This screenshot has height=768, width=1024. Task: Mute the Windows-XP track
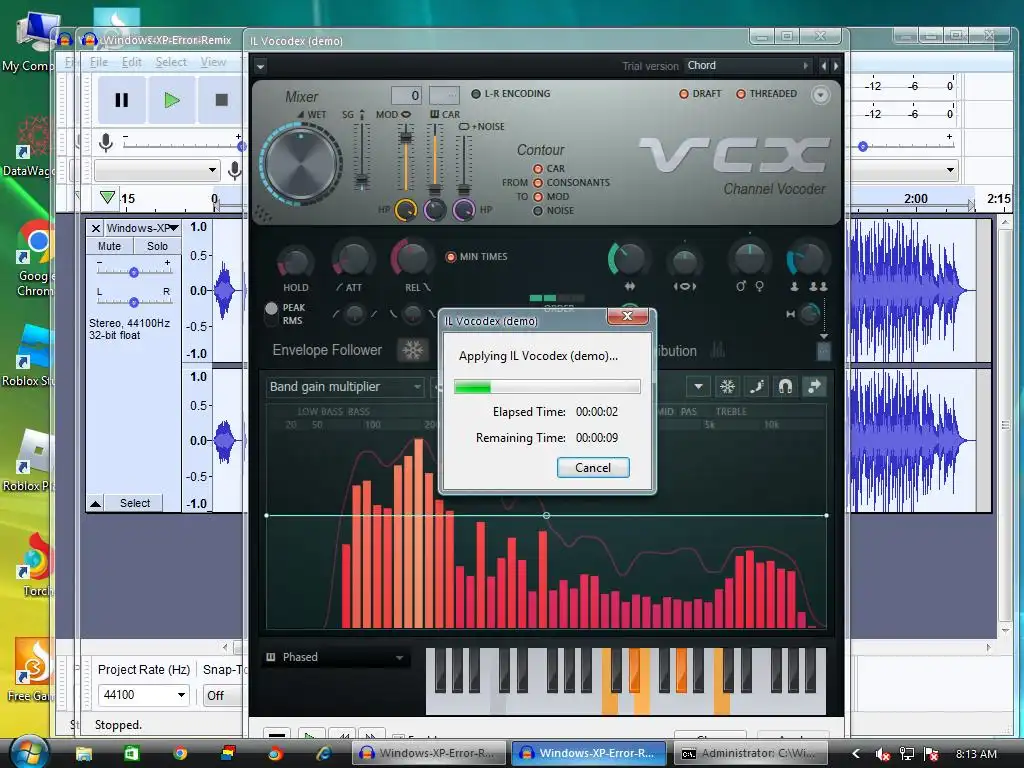tap(109, 246)
